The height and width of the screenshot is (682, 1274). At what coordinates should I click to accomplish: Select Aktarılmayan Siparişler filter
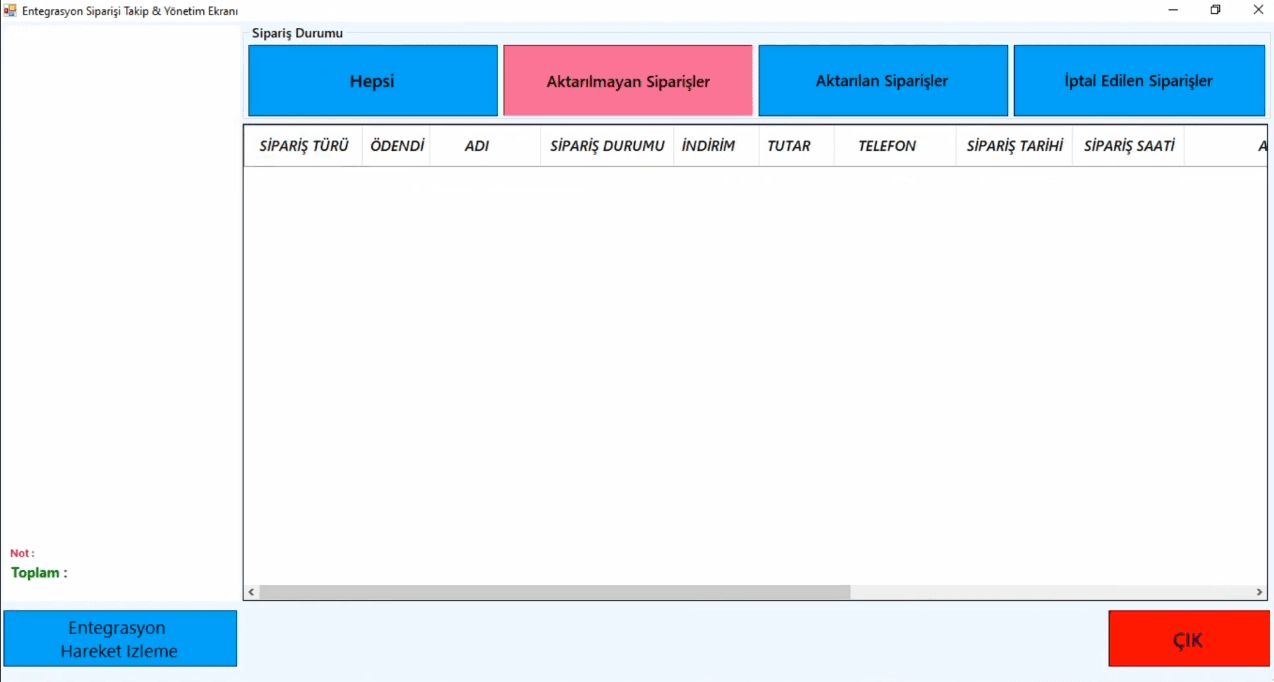[x=628, y=81]
